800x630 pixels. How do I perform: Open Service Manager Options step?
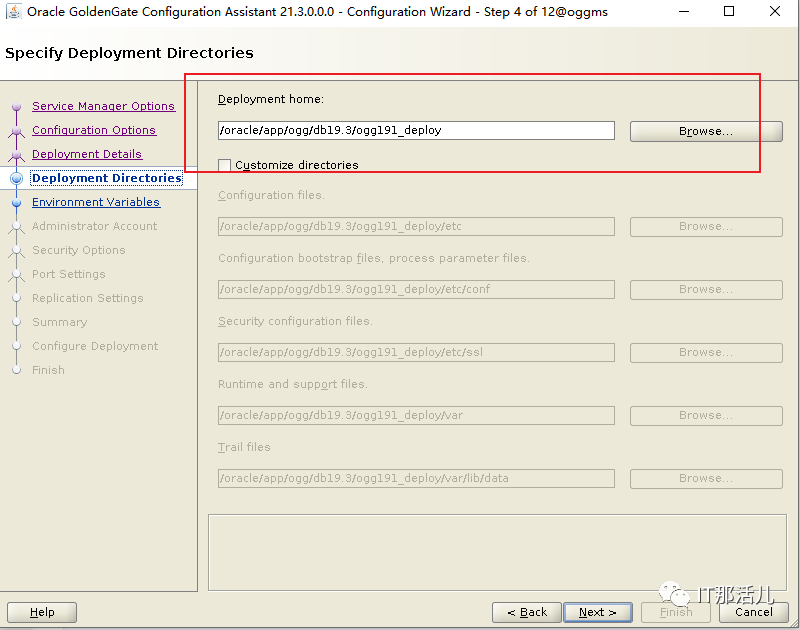point(104,106)
